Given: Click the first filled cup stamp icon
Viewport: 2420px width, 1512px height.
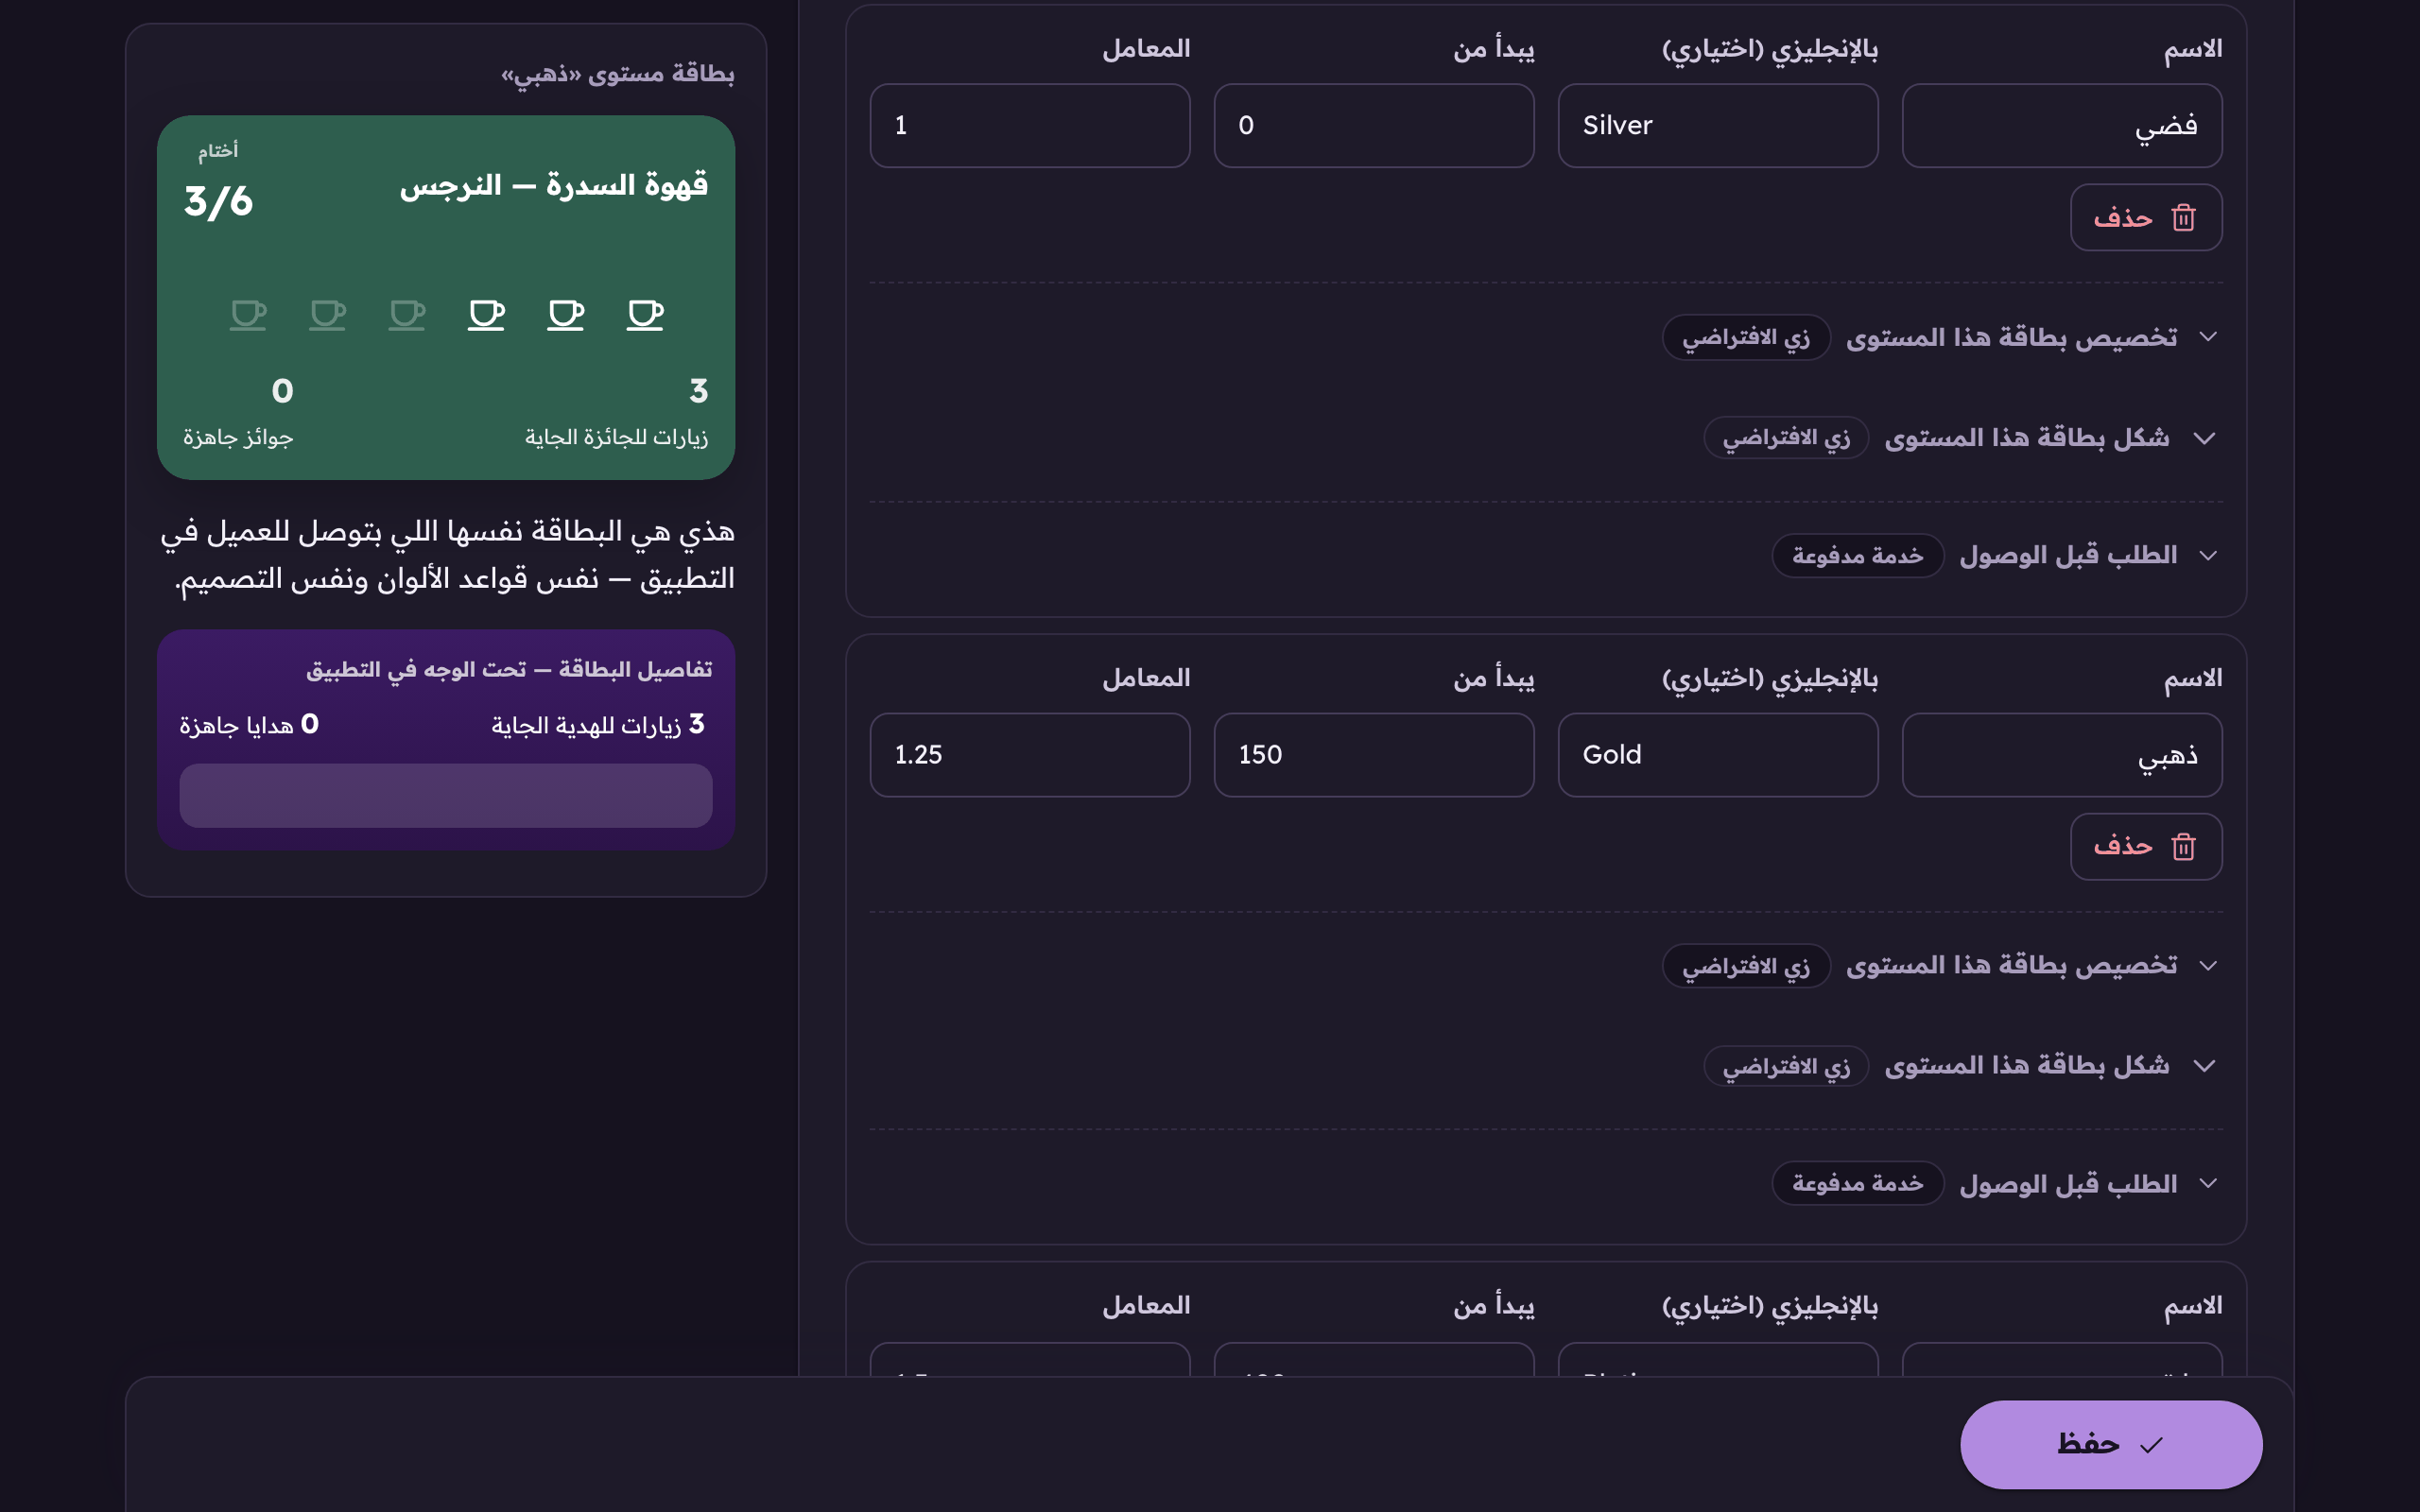Looking at the screenshot, I should [645, 315].
